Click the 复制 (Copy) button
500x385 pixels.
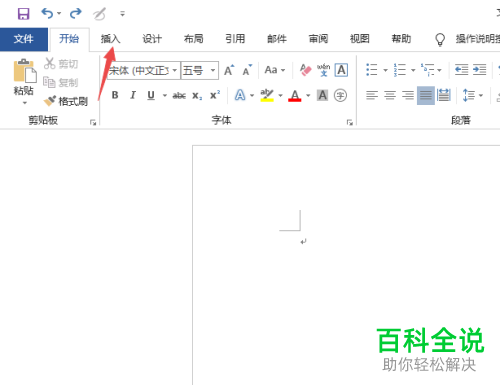[x=61, y=82]
